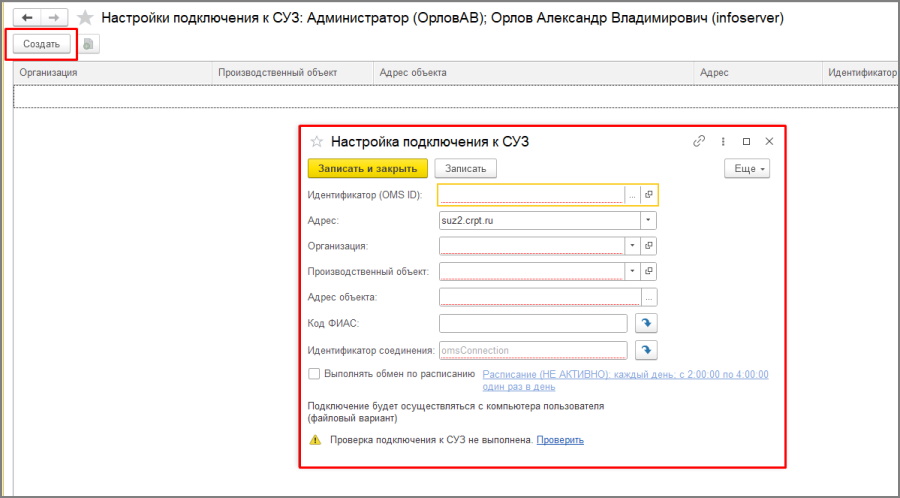This screenshot has width=900, height=498.
Task: Expand the Организация dropdown list
Action: point(632,246)
